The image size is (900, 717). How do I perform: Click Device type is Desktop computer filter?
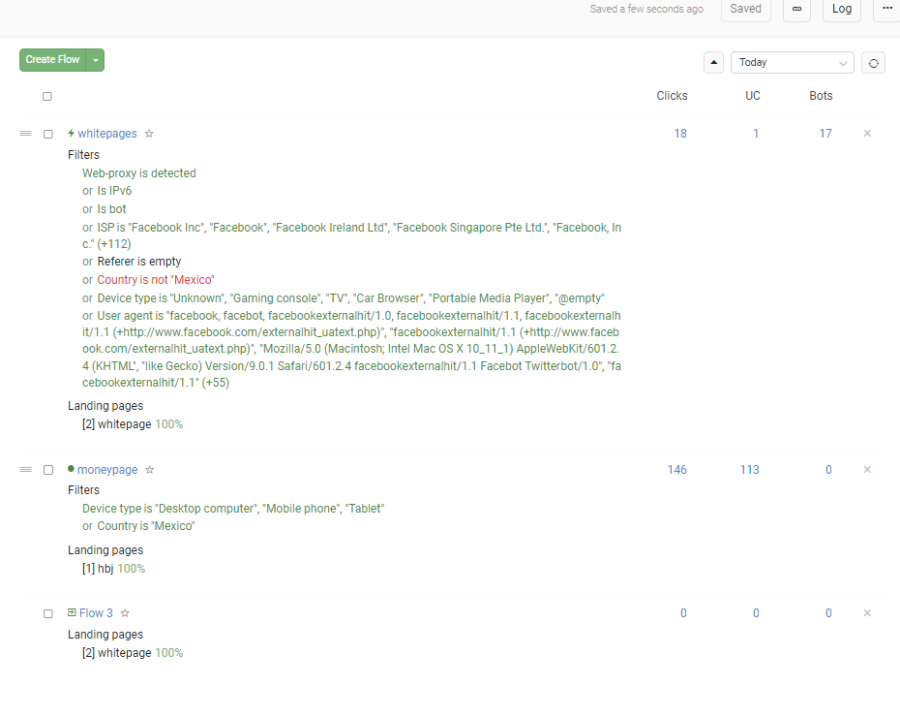(x=233, y=509)
